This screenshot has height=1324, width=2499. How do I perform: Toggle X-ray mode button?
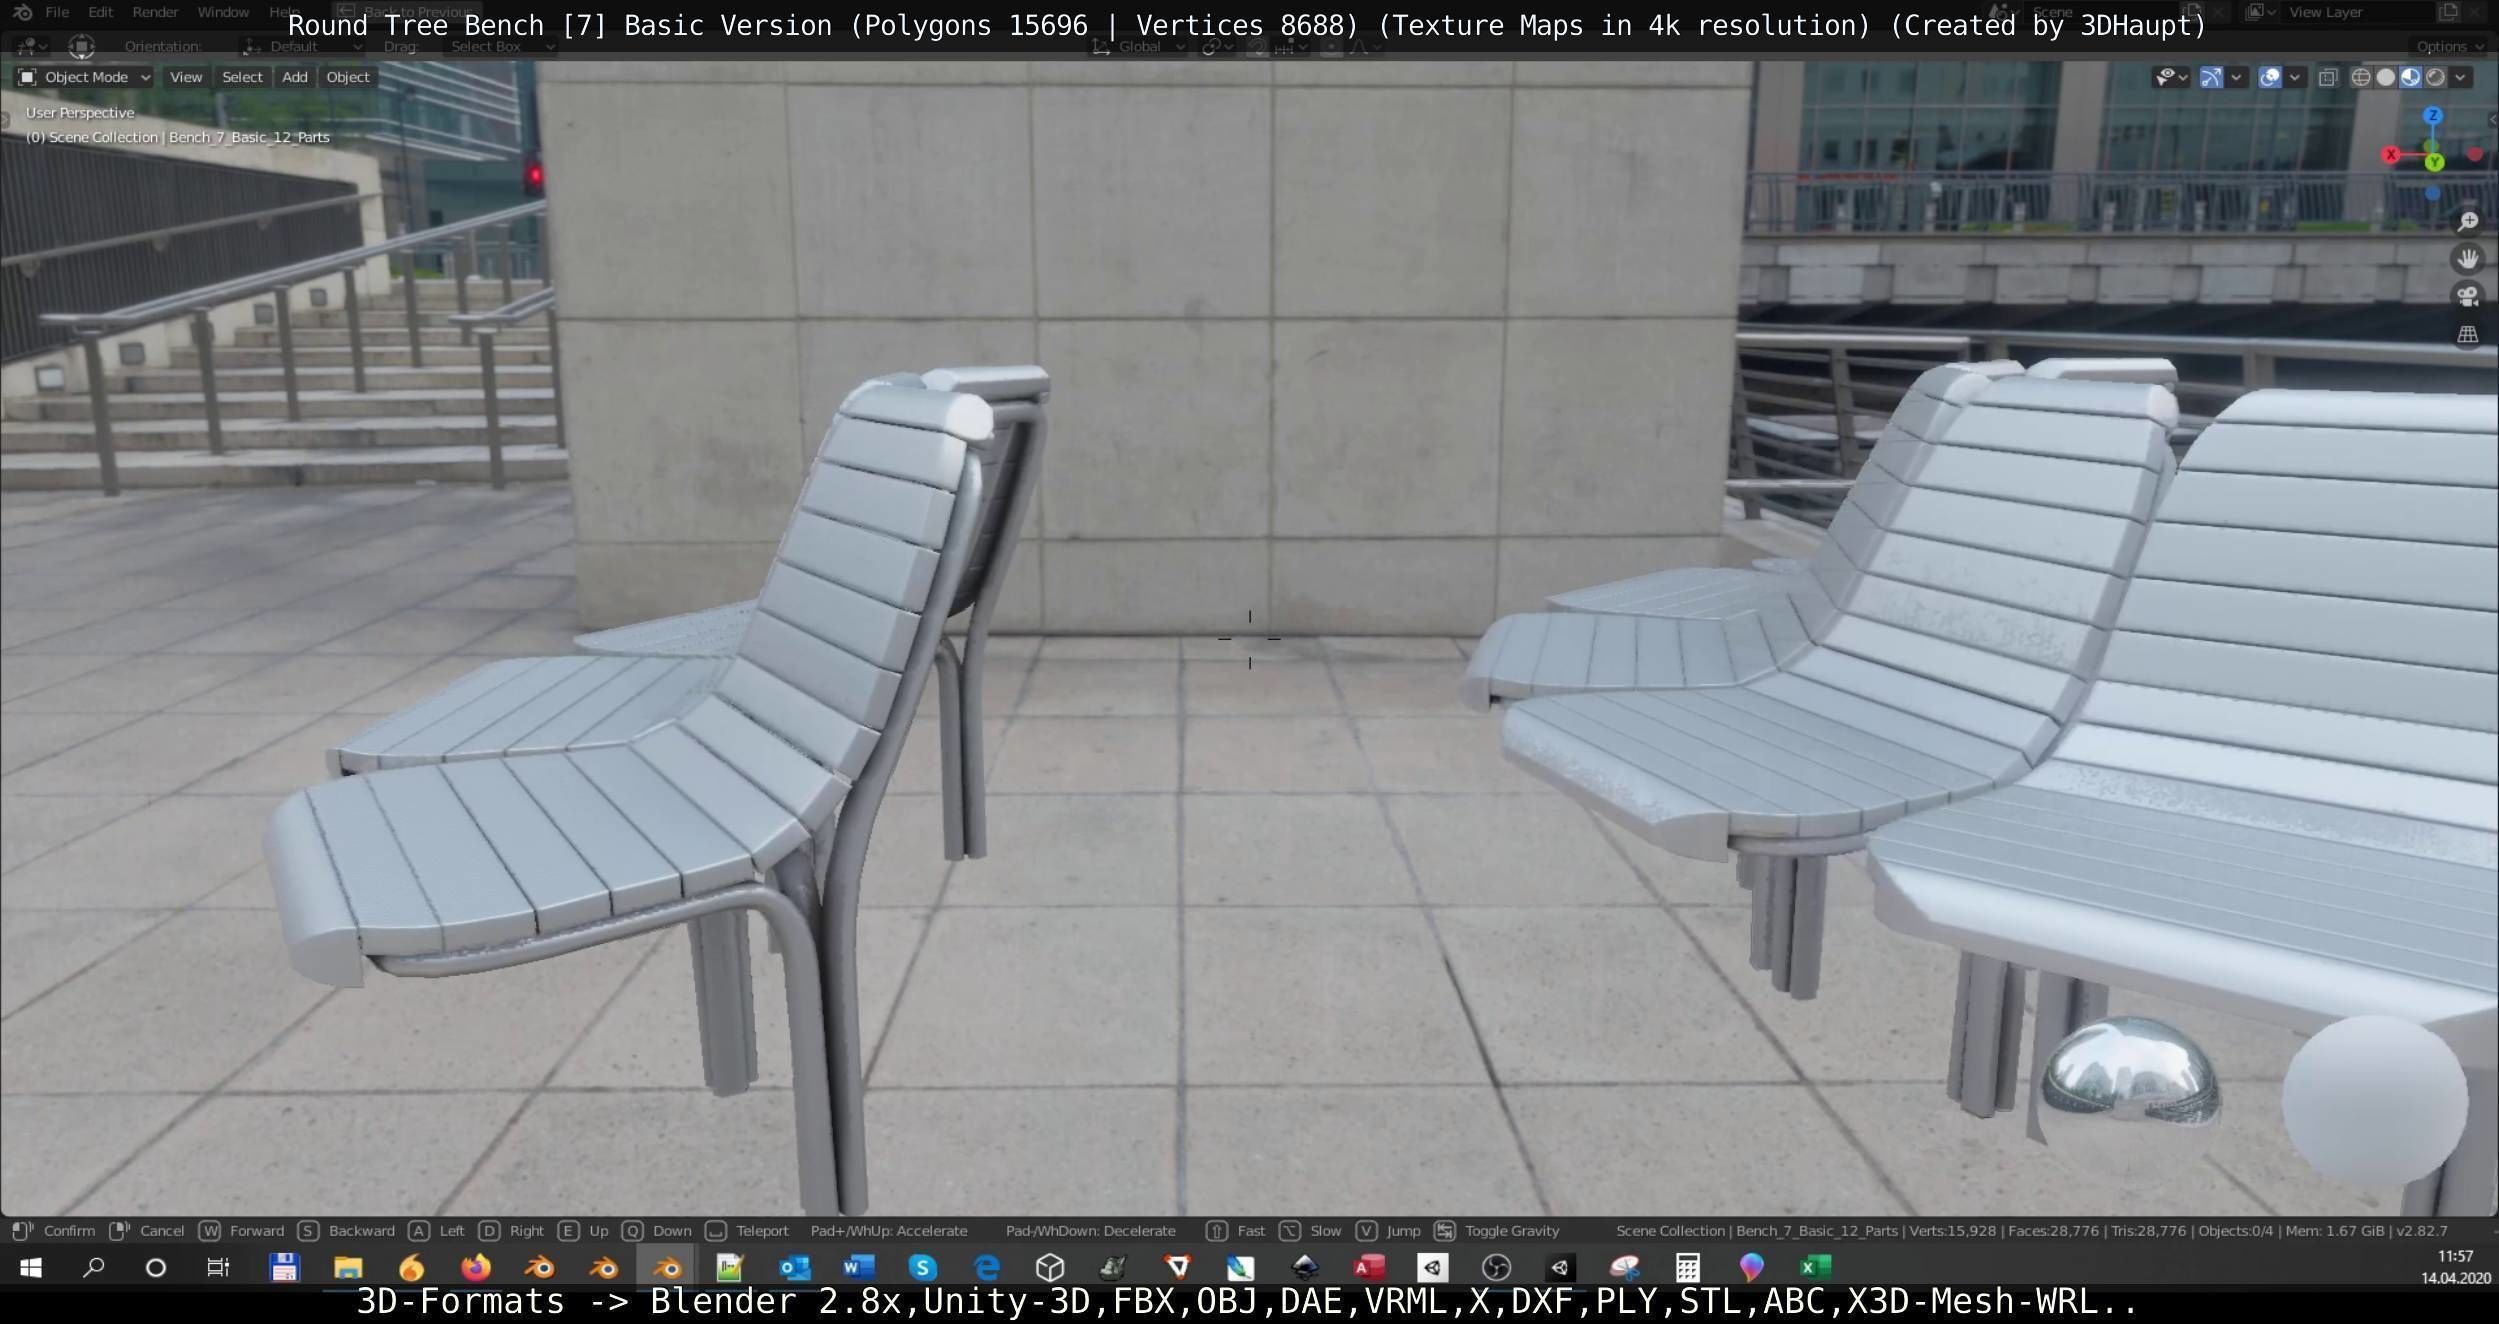[2328, 77]
